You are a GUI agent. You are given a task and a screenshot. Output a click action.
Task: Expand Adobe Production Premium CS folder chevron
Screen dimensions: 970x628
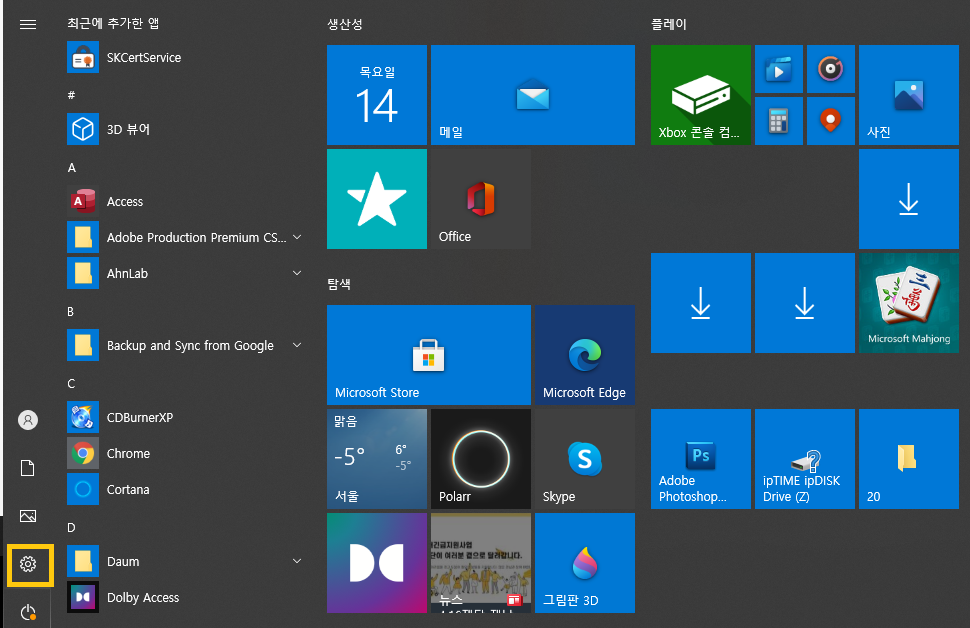tap(297, 237)
